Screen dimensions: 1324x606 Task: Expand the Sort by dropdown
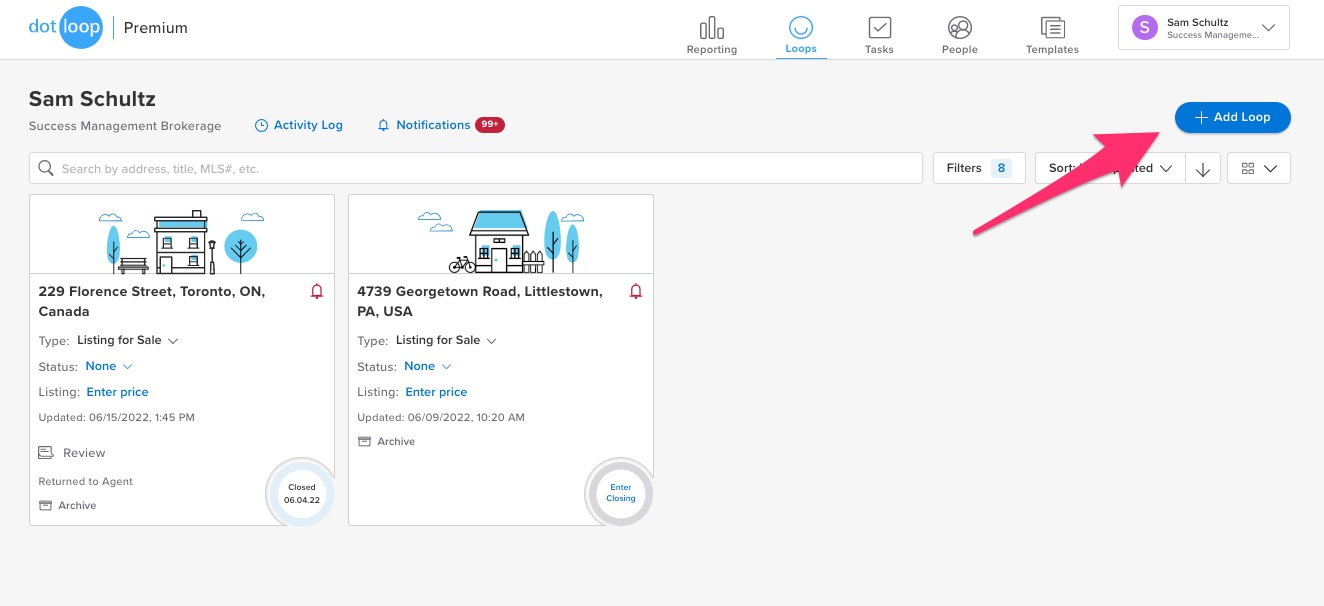click(1109, 169)
